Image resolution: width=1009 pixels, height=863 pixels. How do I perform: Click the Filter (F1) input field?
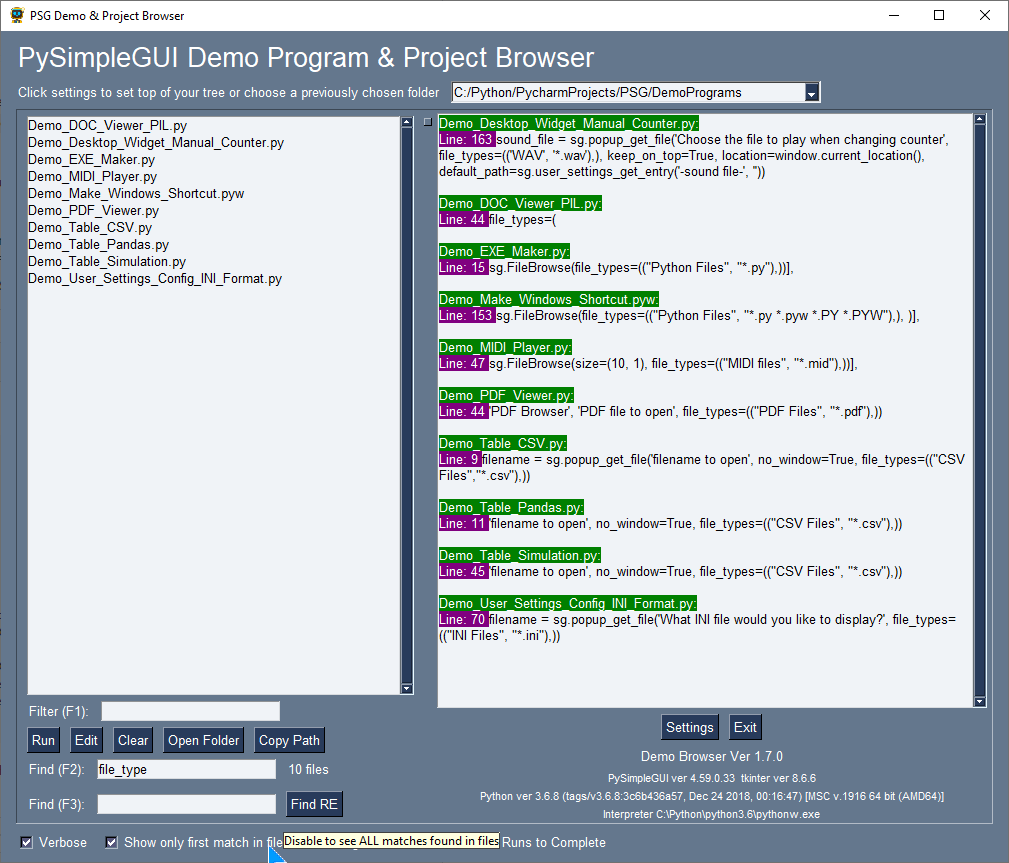click(190, 711)
